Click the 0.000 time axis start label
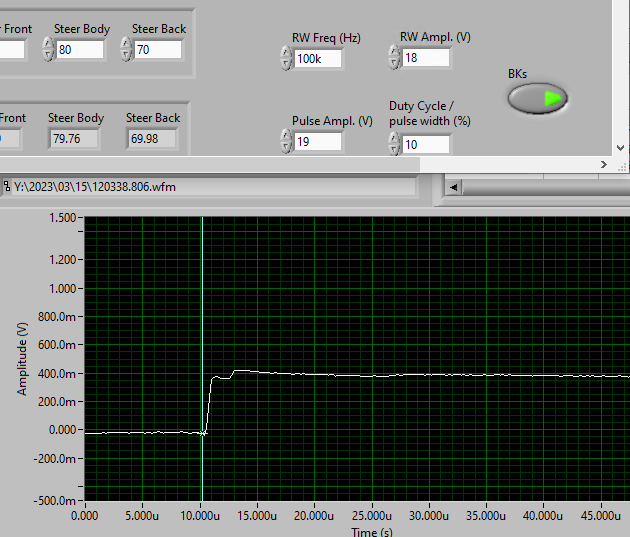 pos(84,516)
